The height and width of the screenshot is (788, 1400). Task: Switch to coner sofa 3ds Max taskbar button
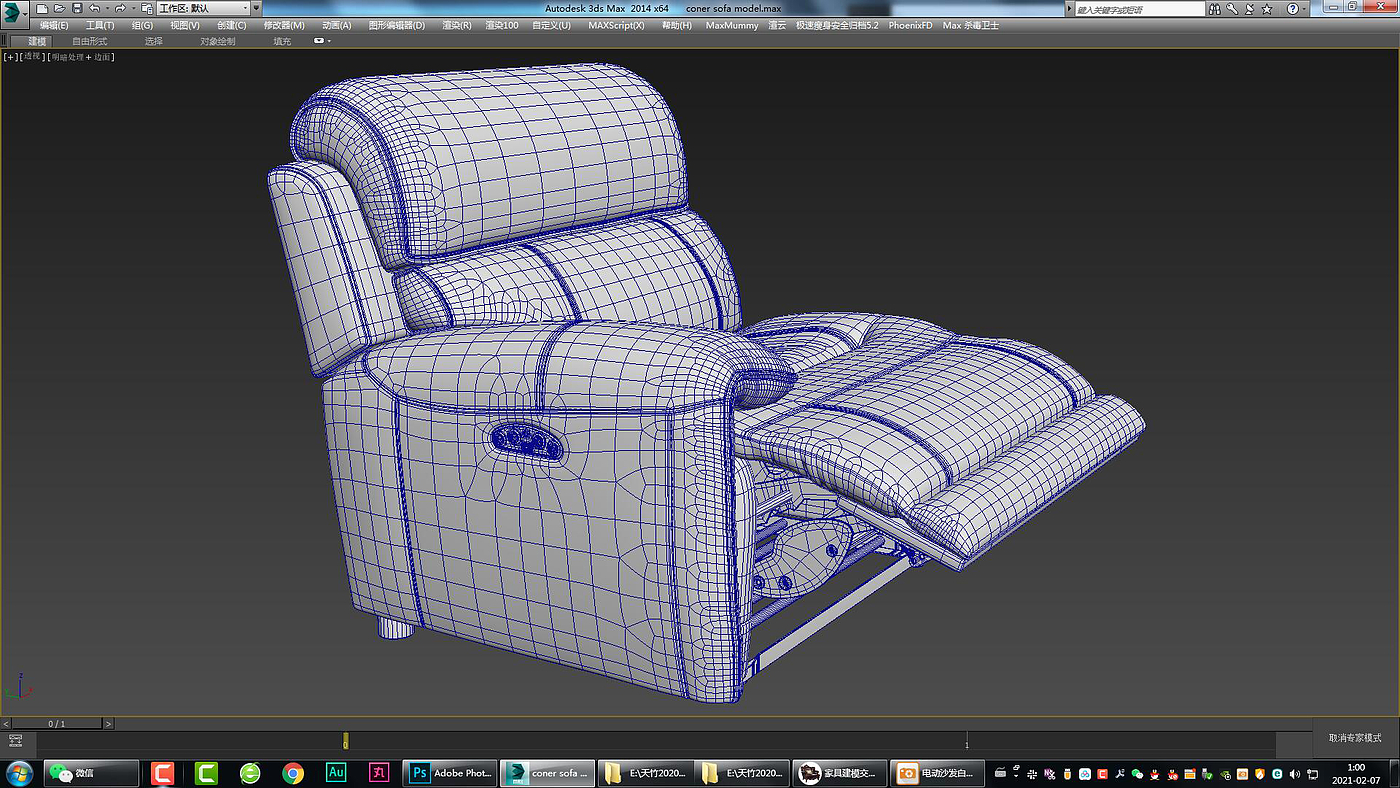point(547,772)
